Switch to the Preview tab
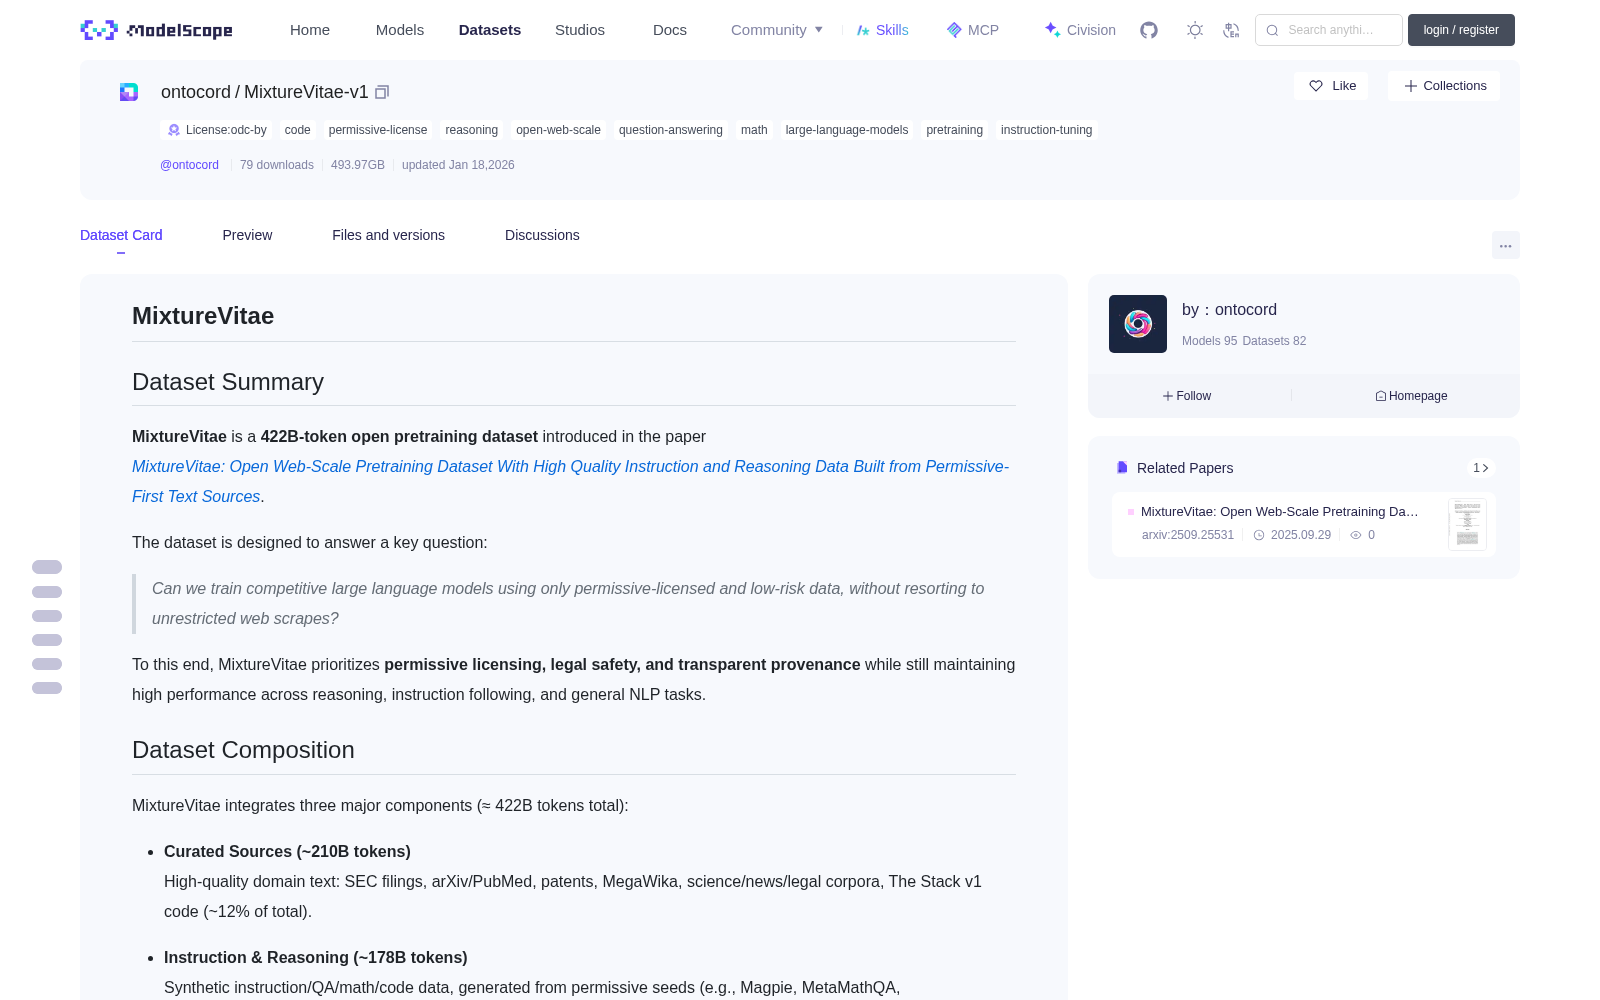This screenshot has height=1000, width=1600. point(247,235)
